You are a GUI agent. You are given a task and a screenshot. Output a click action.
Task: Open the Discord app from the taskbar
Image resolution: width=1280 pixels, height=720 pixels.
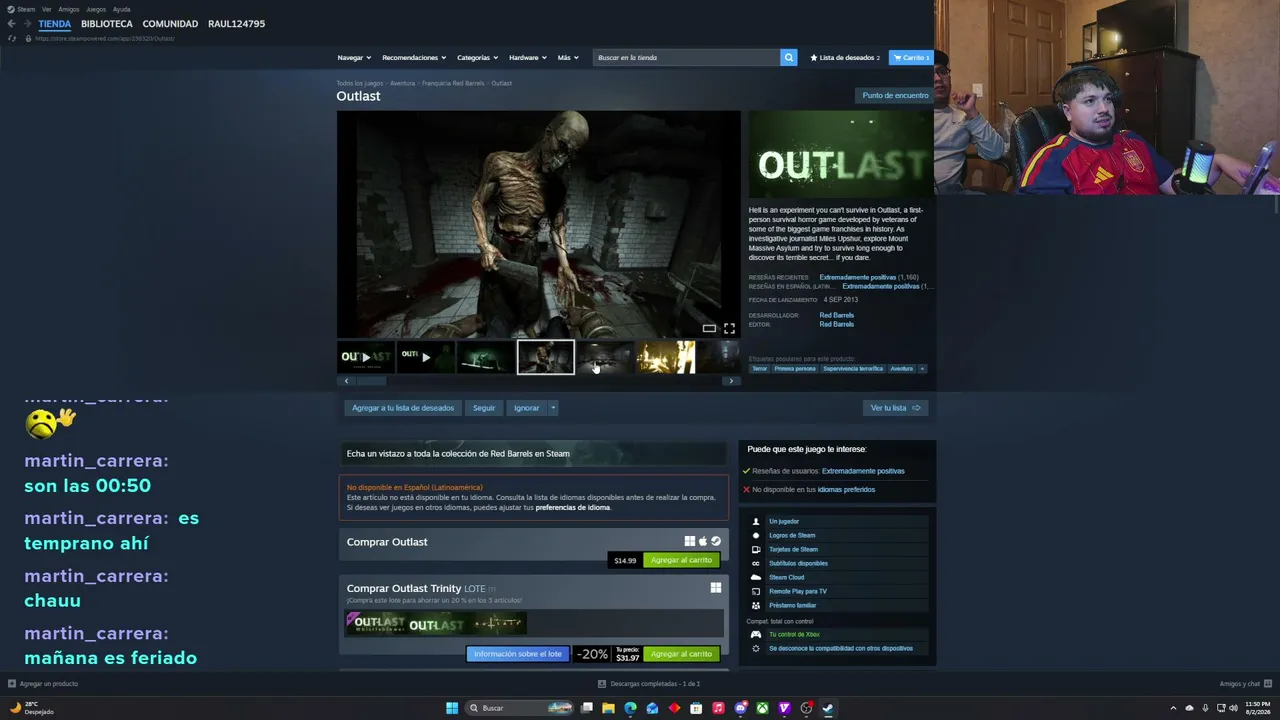[740, 708]
